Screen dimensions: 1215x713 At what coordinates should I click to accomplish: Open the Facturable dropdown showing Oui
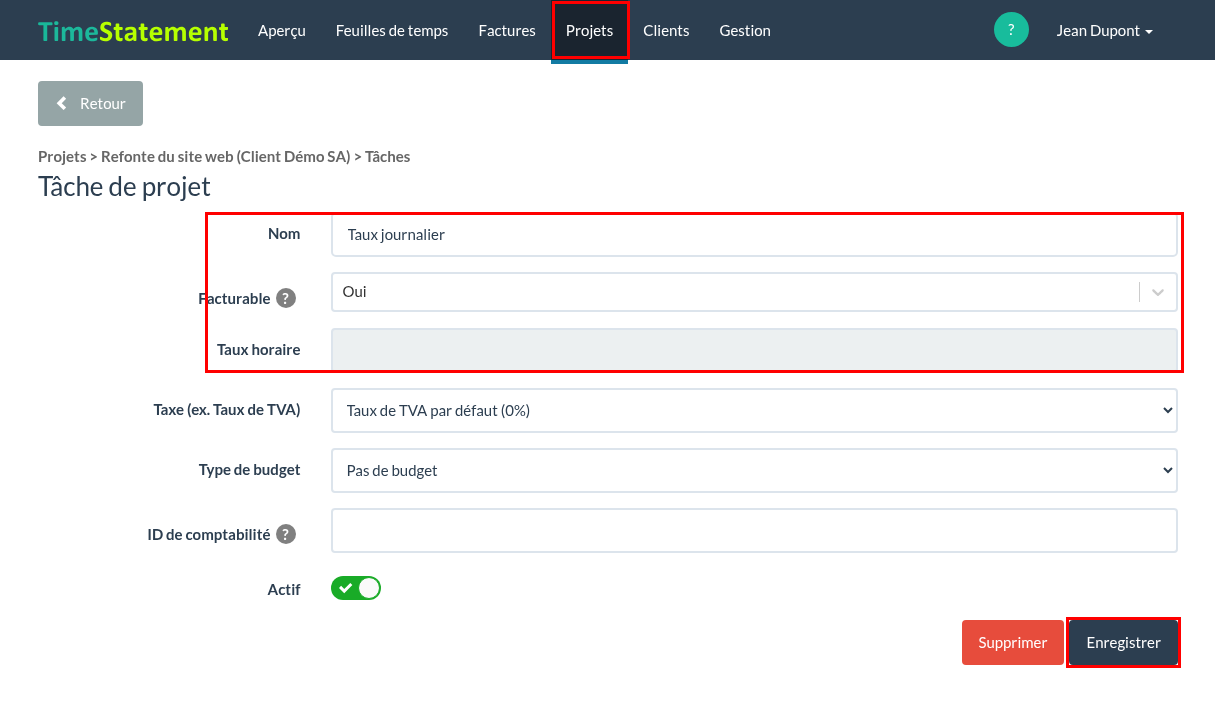tap(754, 292)
